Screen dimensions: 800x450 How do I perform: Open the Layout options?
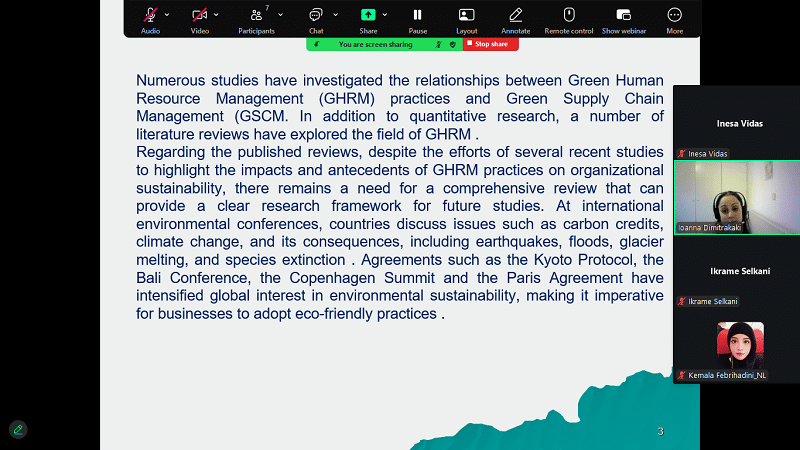[466, 16]
